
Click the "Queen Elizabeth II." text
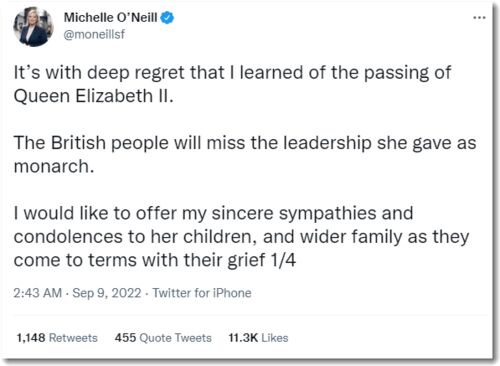click(x=93, y=96)
